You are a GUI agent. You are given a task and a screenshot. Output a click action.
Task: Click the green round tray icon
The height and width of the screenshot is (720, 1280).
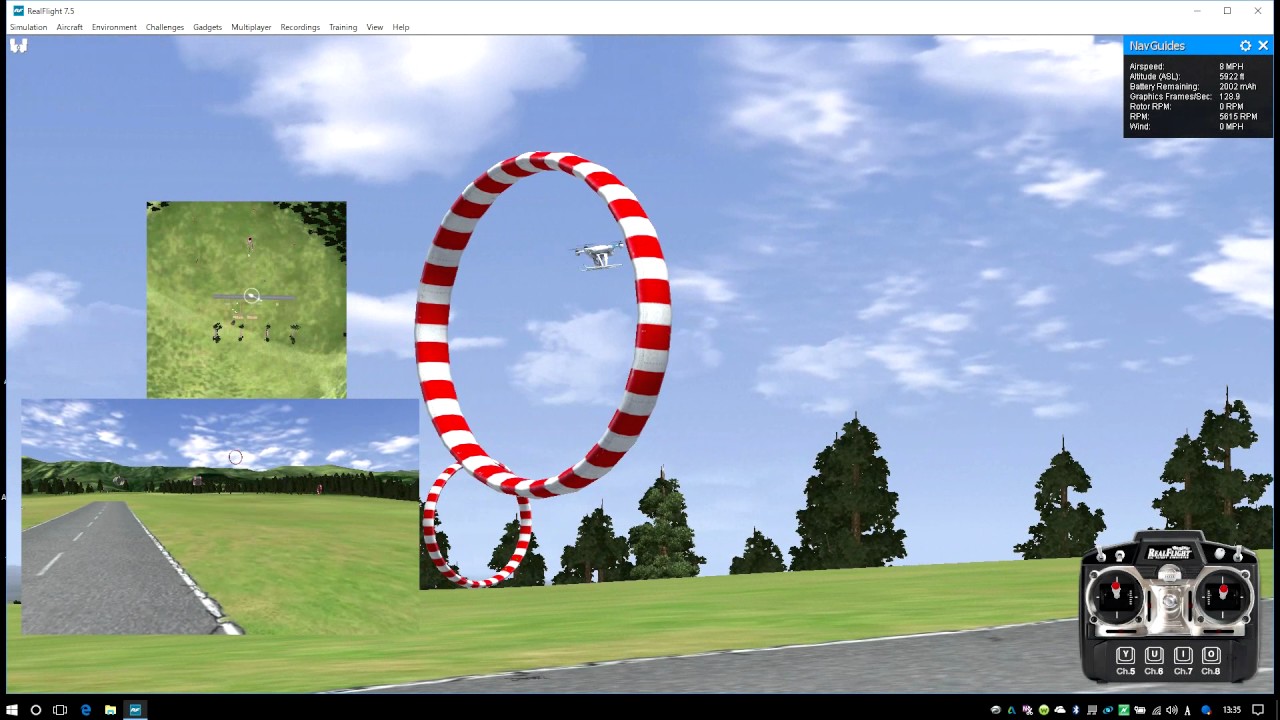pyautogui.click(x=1044, y=710)
